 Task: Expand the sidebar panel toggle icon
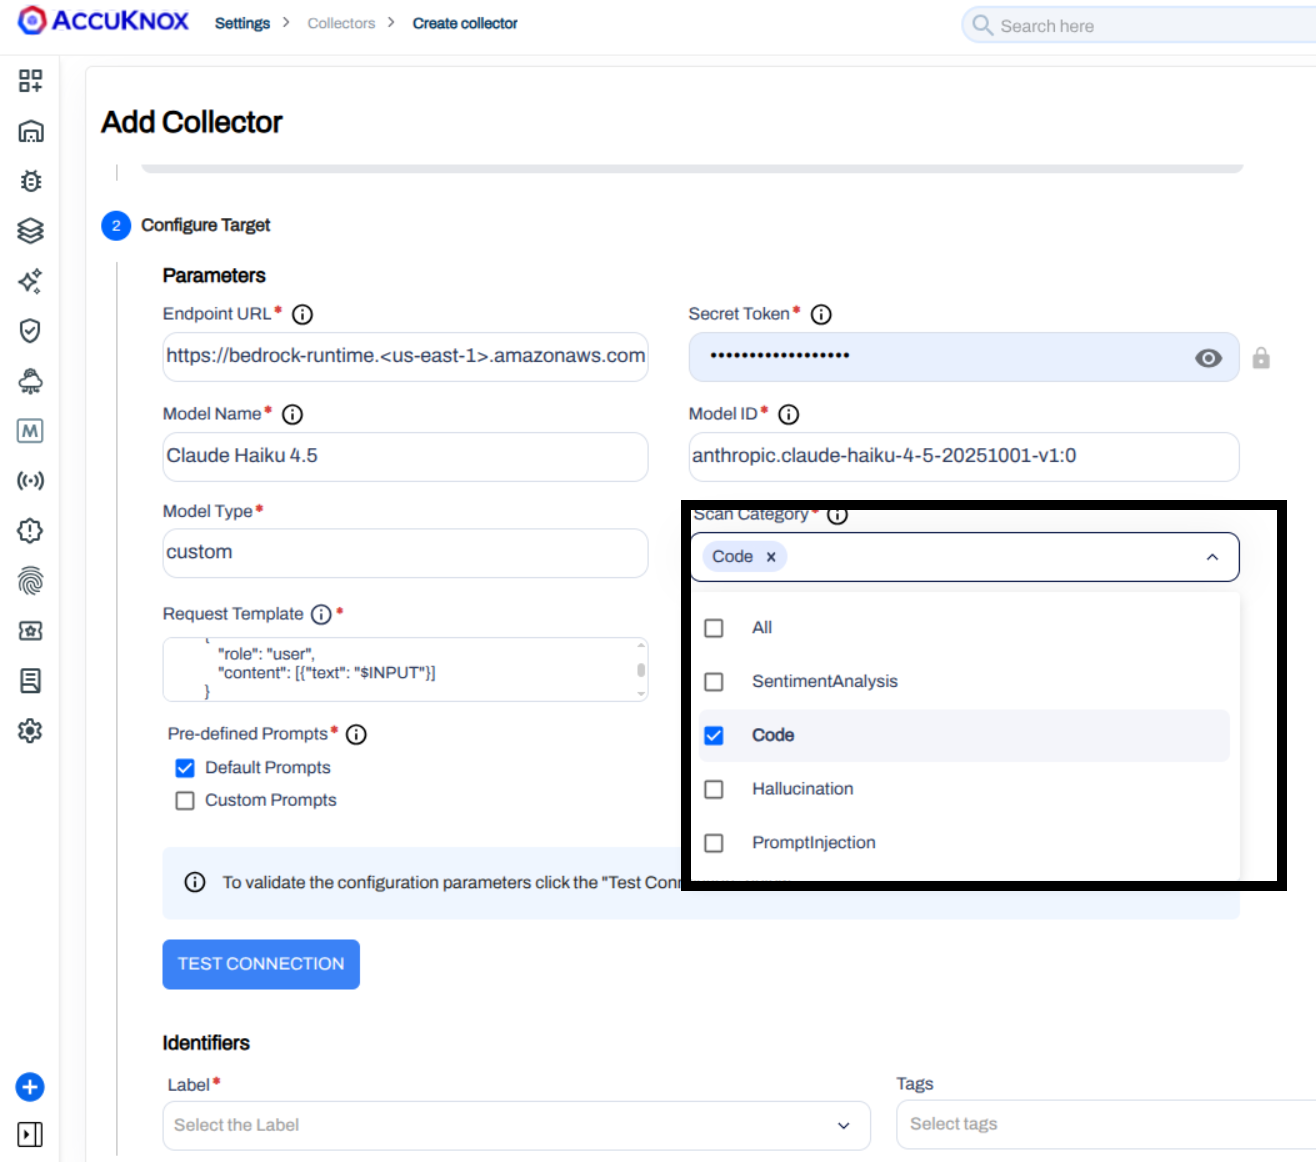(x=30, y=1135)
